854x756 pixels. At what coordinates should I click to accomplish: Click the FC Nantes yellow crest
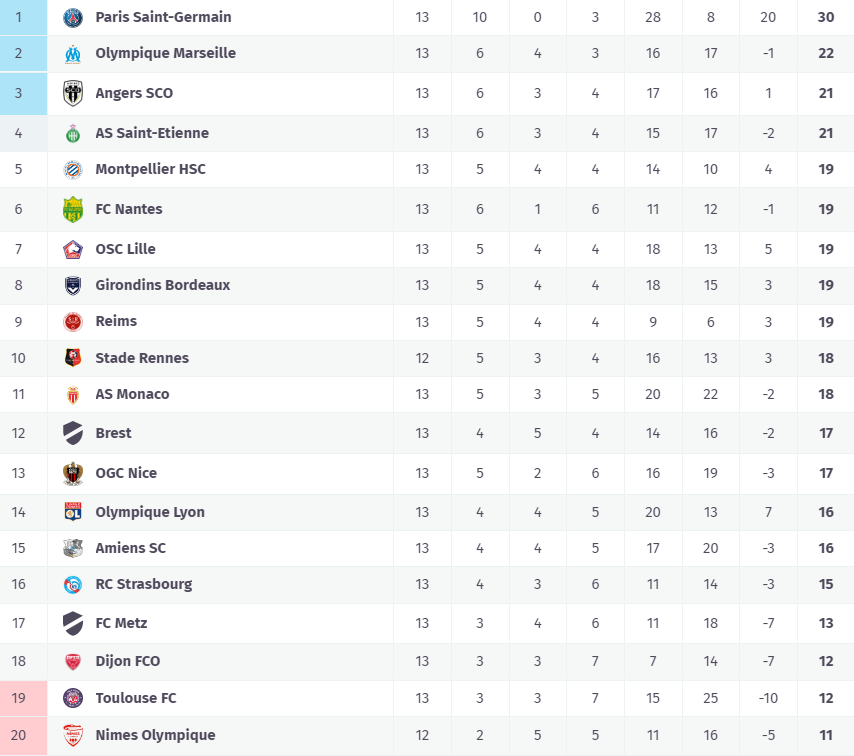click(73, 209)
